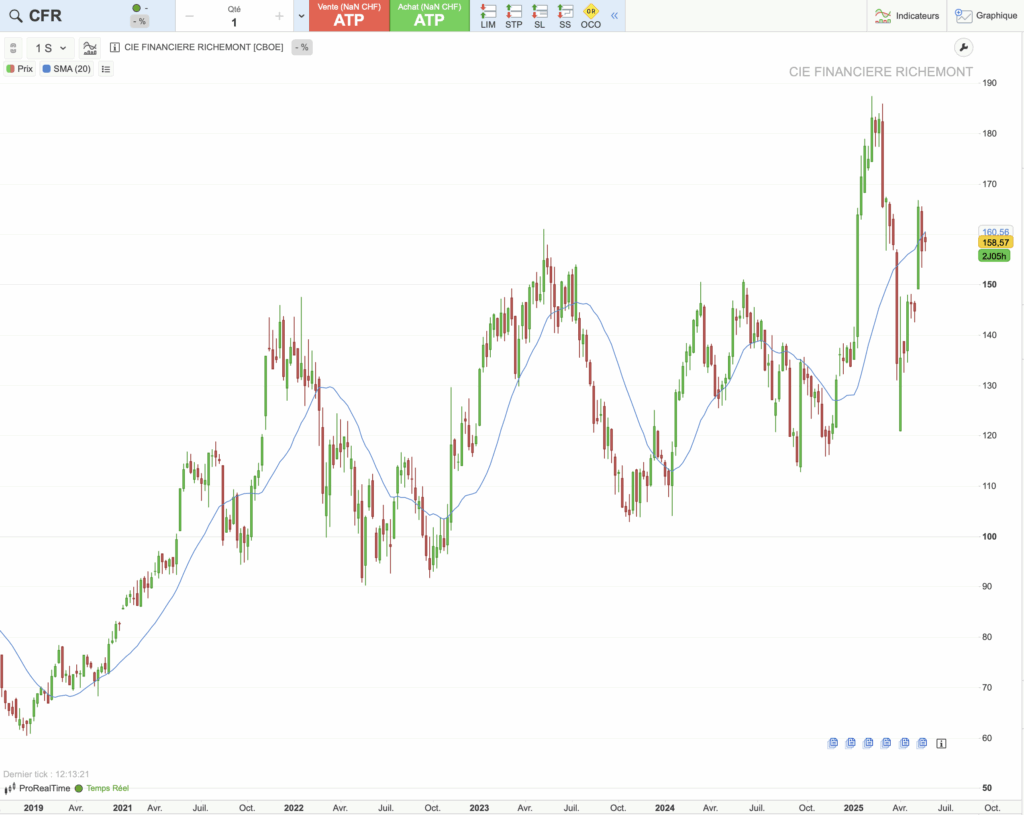Click the Temps Réel status indicator
Image resolution: width=1024 pixels, height=815 pixels.
(102, 788)
